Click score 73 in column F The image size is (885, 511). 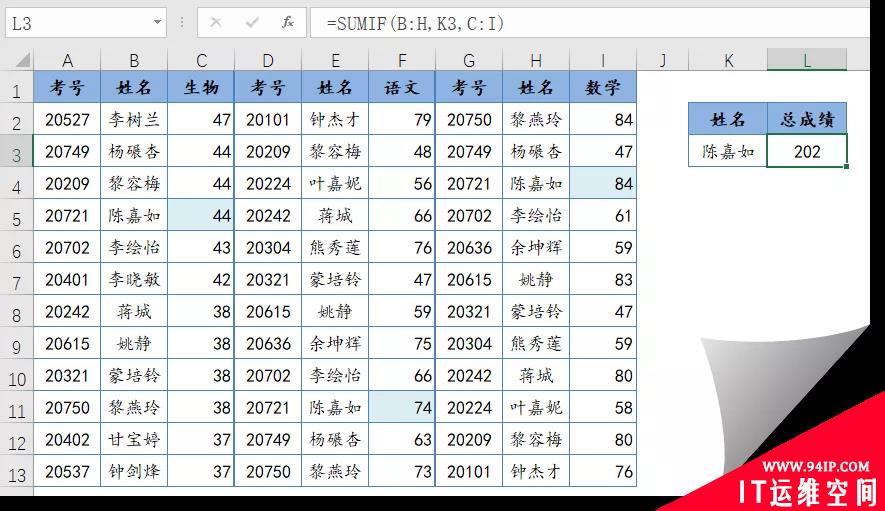tap(402, 471)
